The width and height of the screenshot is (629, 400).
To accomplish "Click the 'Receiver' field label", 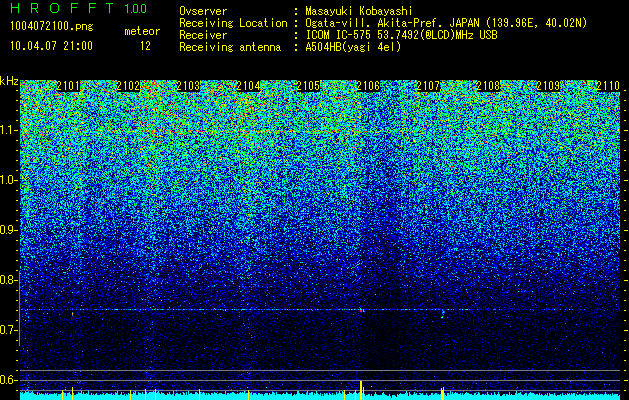I will click(x=203, y=35).
